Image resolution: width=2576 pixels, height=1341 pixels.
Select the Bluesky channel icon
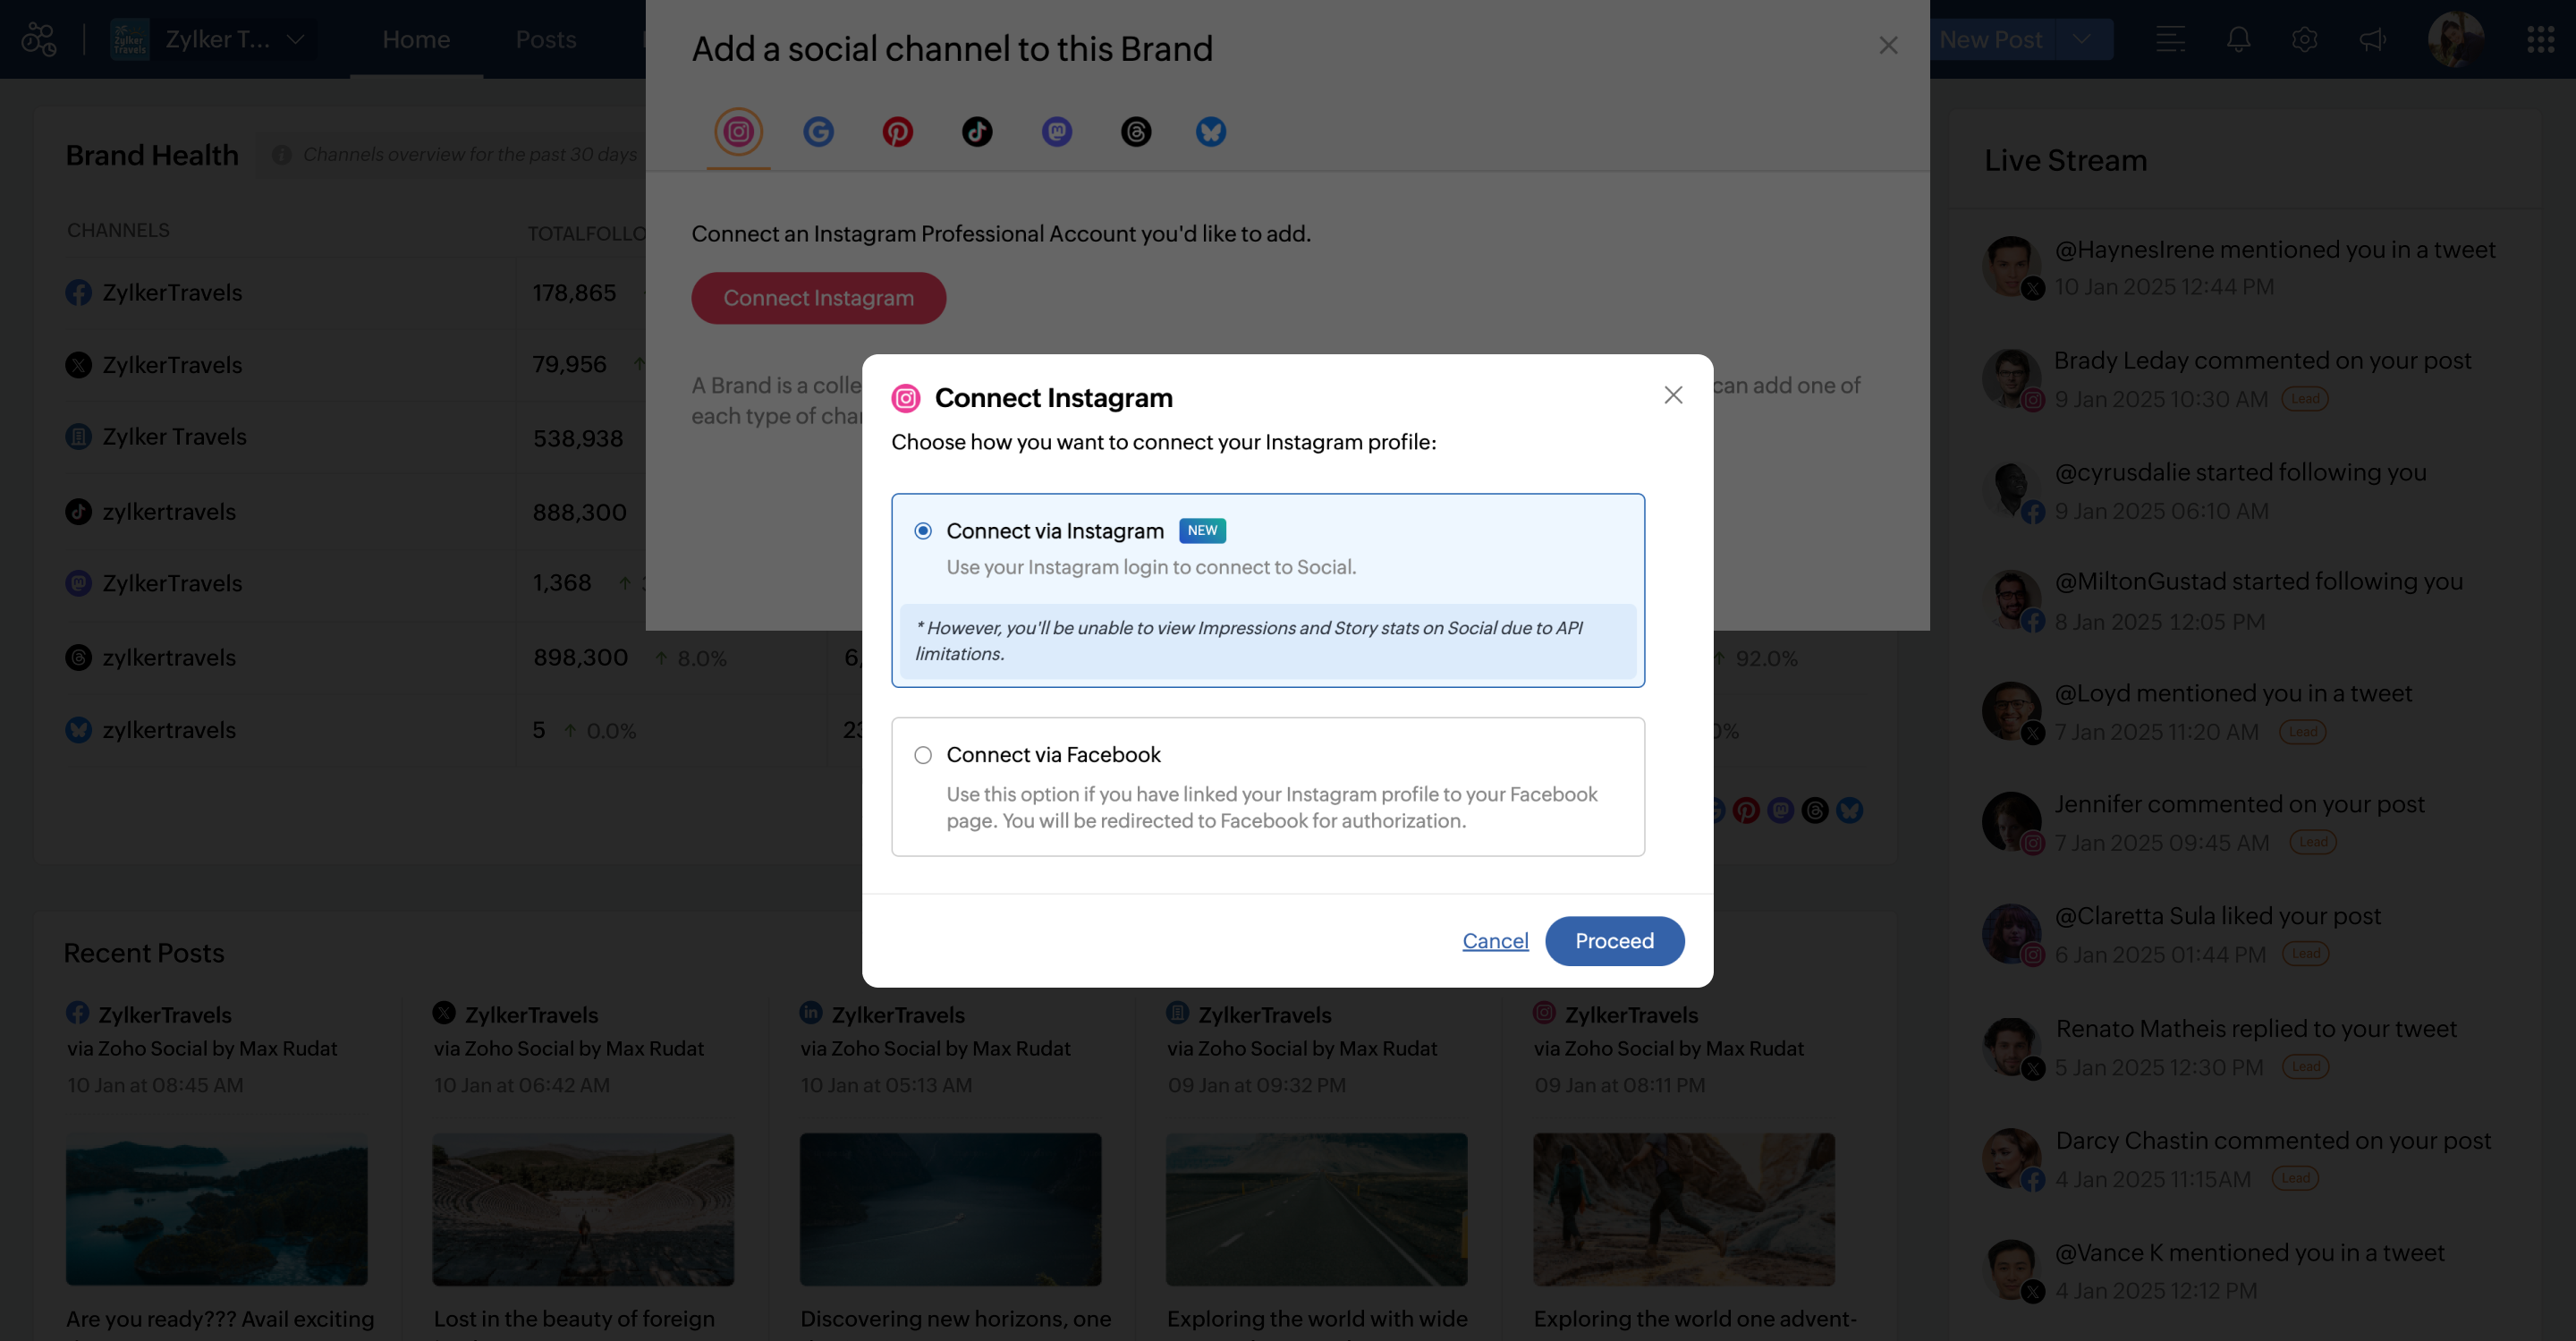[x=1210, y=131]
